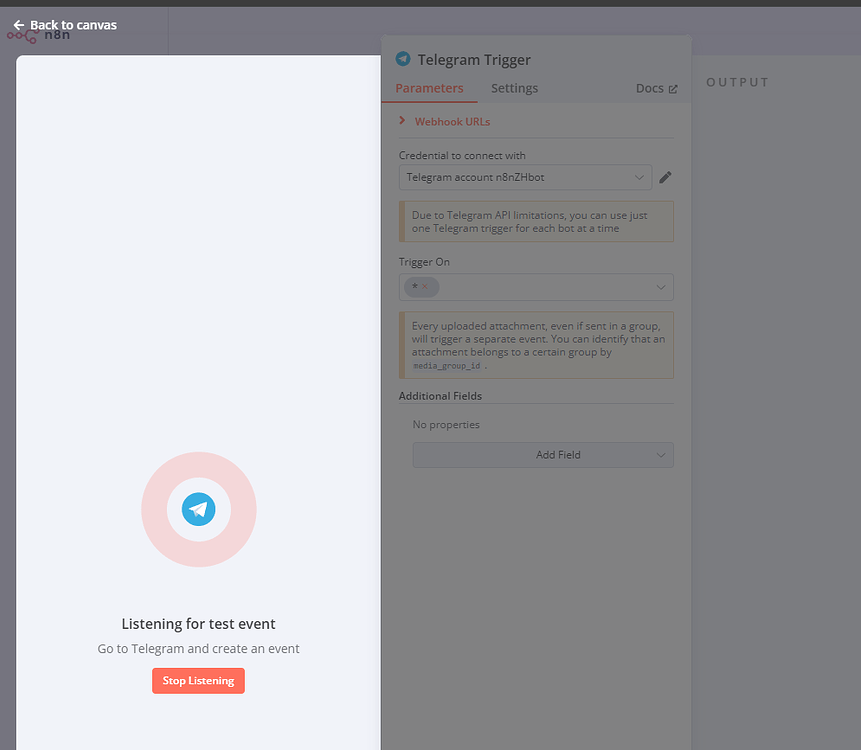Click the OUTPUT panel header

[x=737, y=82]
